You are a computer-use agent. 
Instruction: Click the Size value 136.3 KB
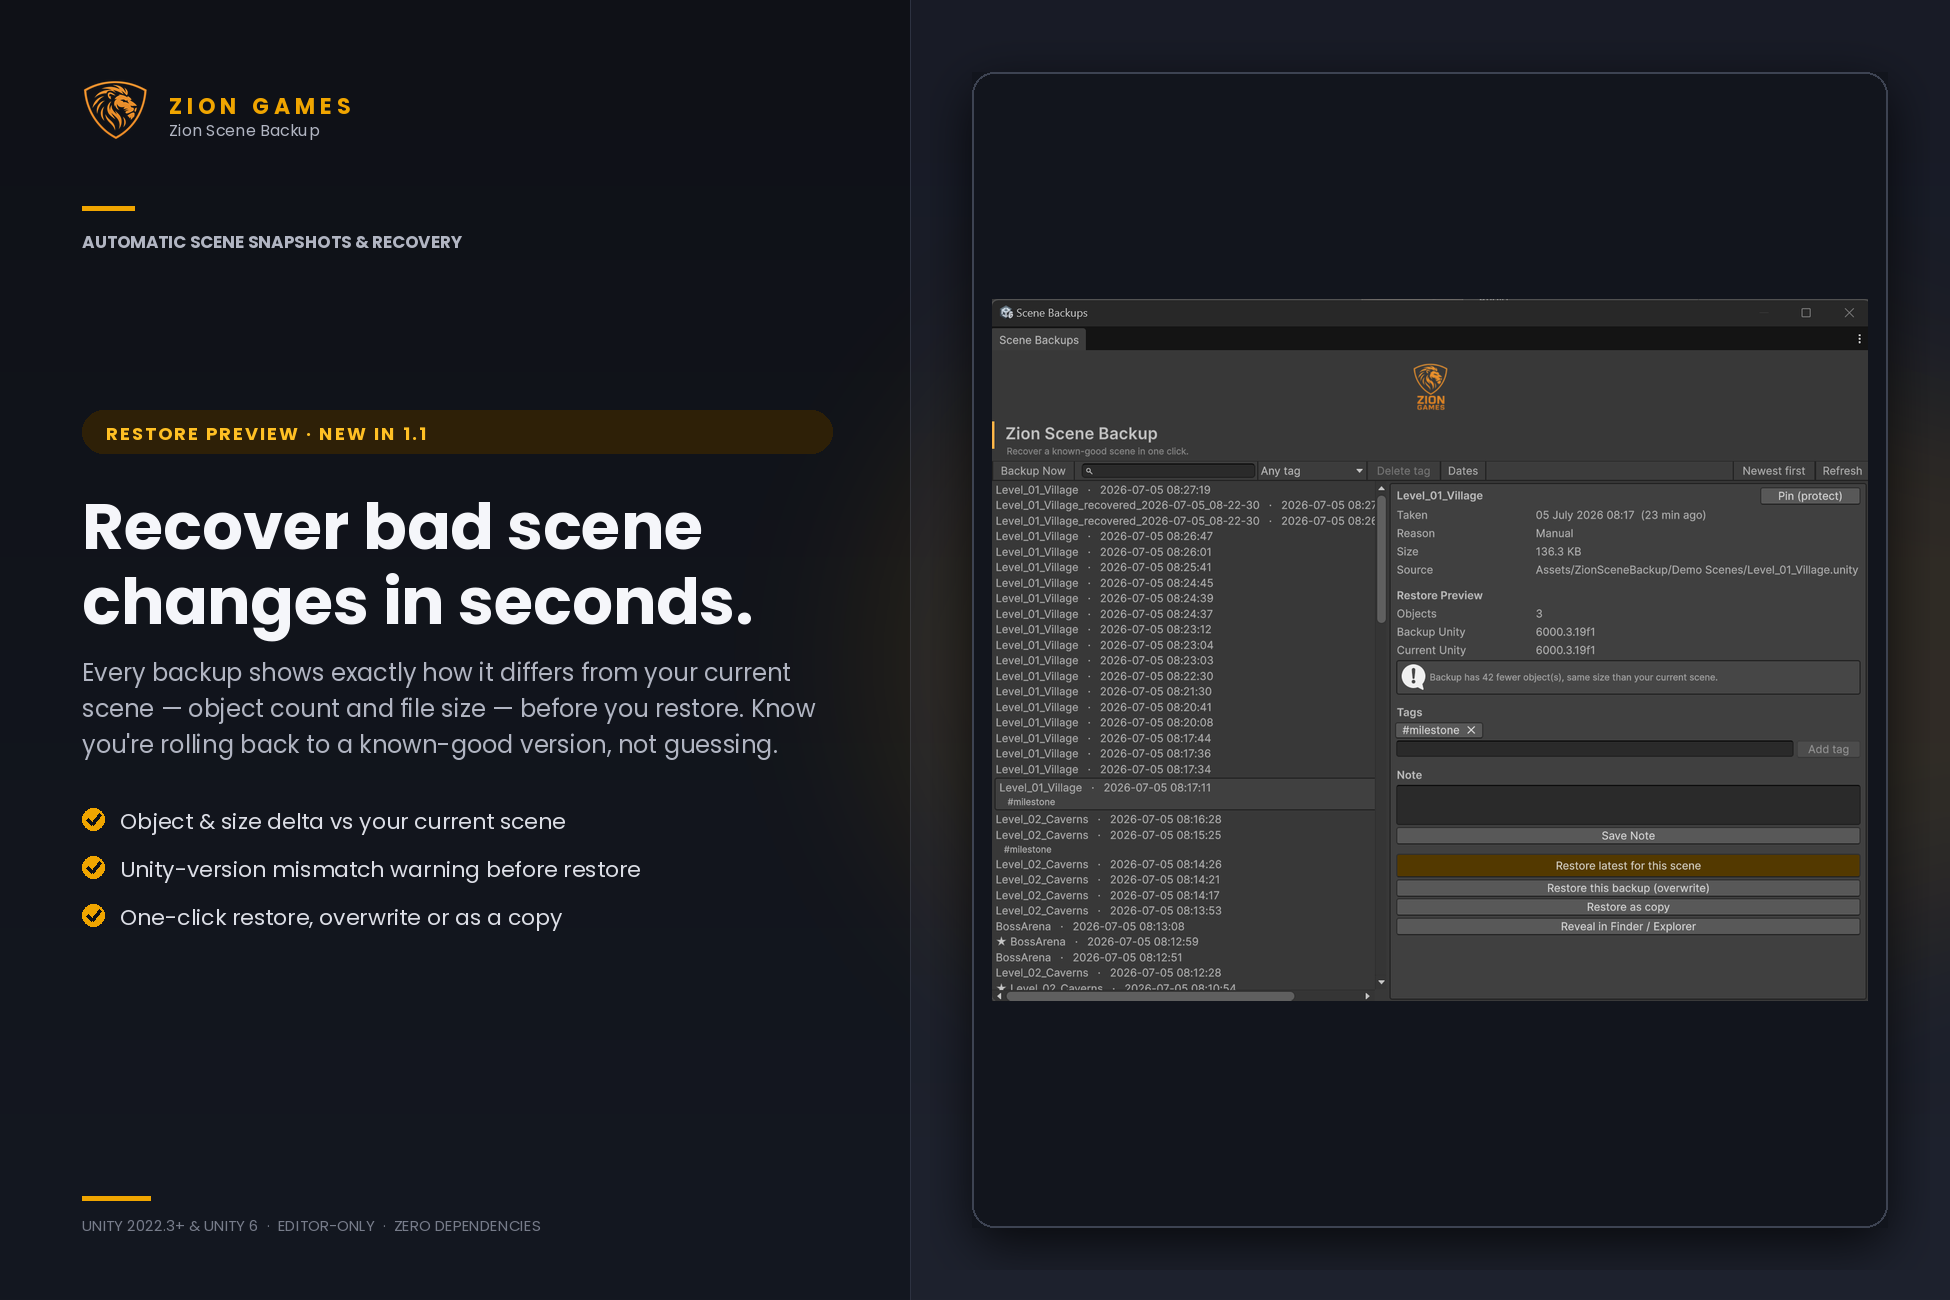tap(1558, 552)
